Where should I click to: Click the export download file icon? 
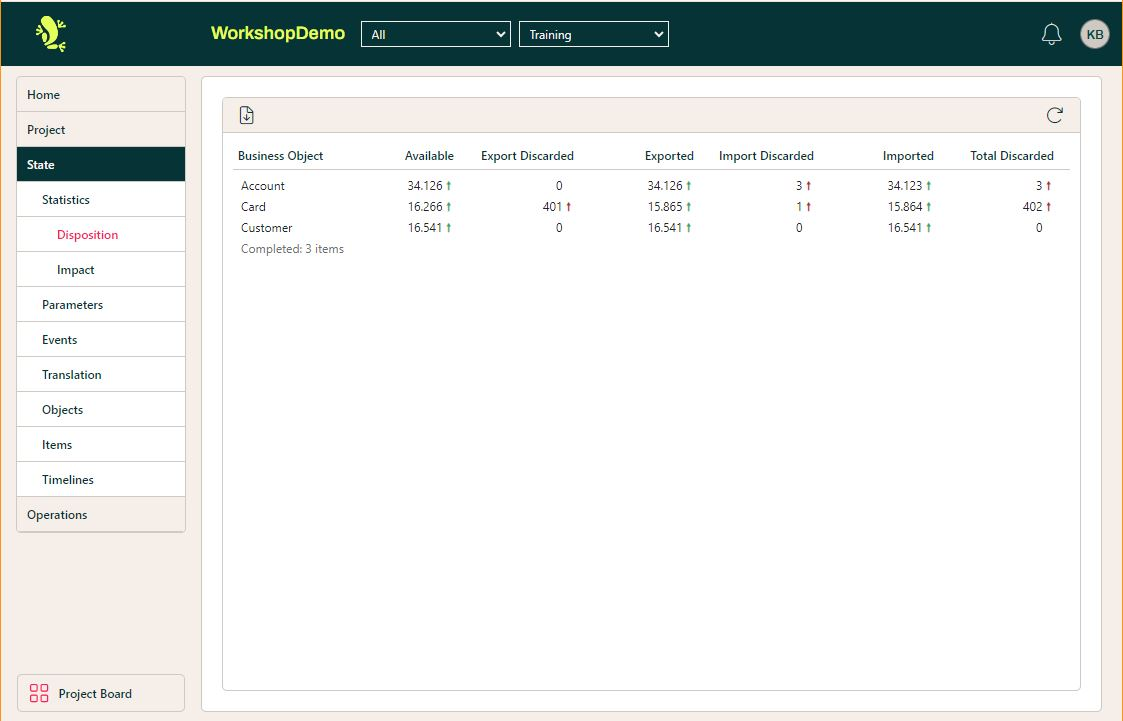coord(247,115)
